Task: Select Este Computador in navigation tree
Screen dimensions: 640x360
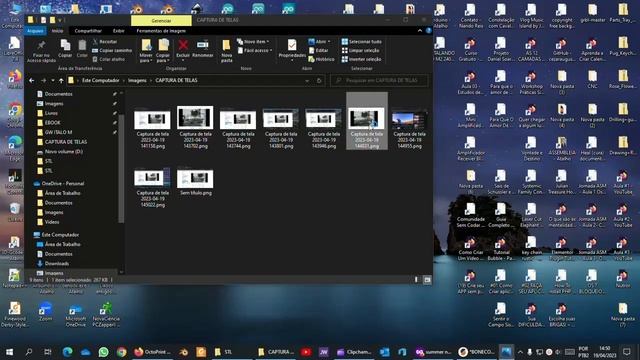Action: pos(60,235)
